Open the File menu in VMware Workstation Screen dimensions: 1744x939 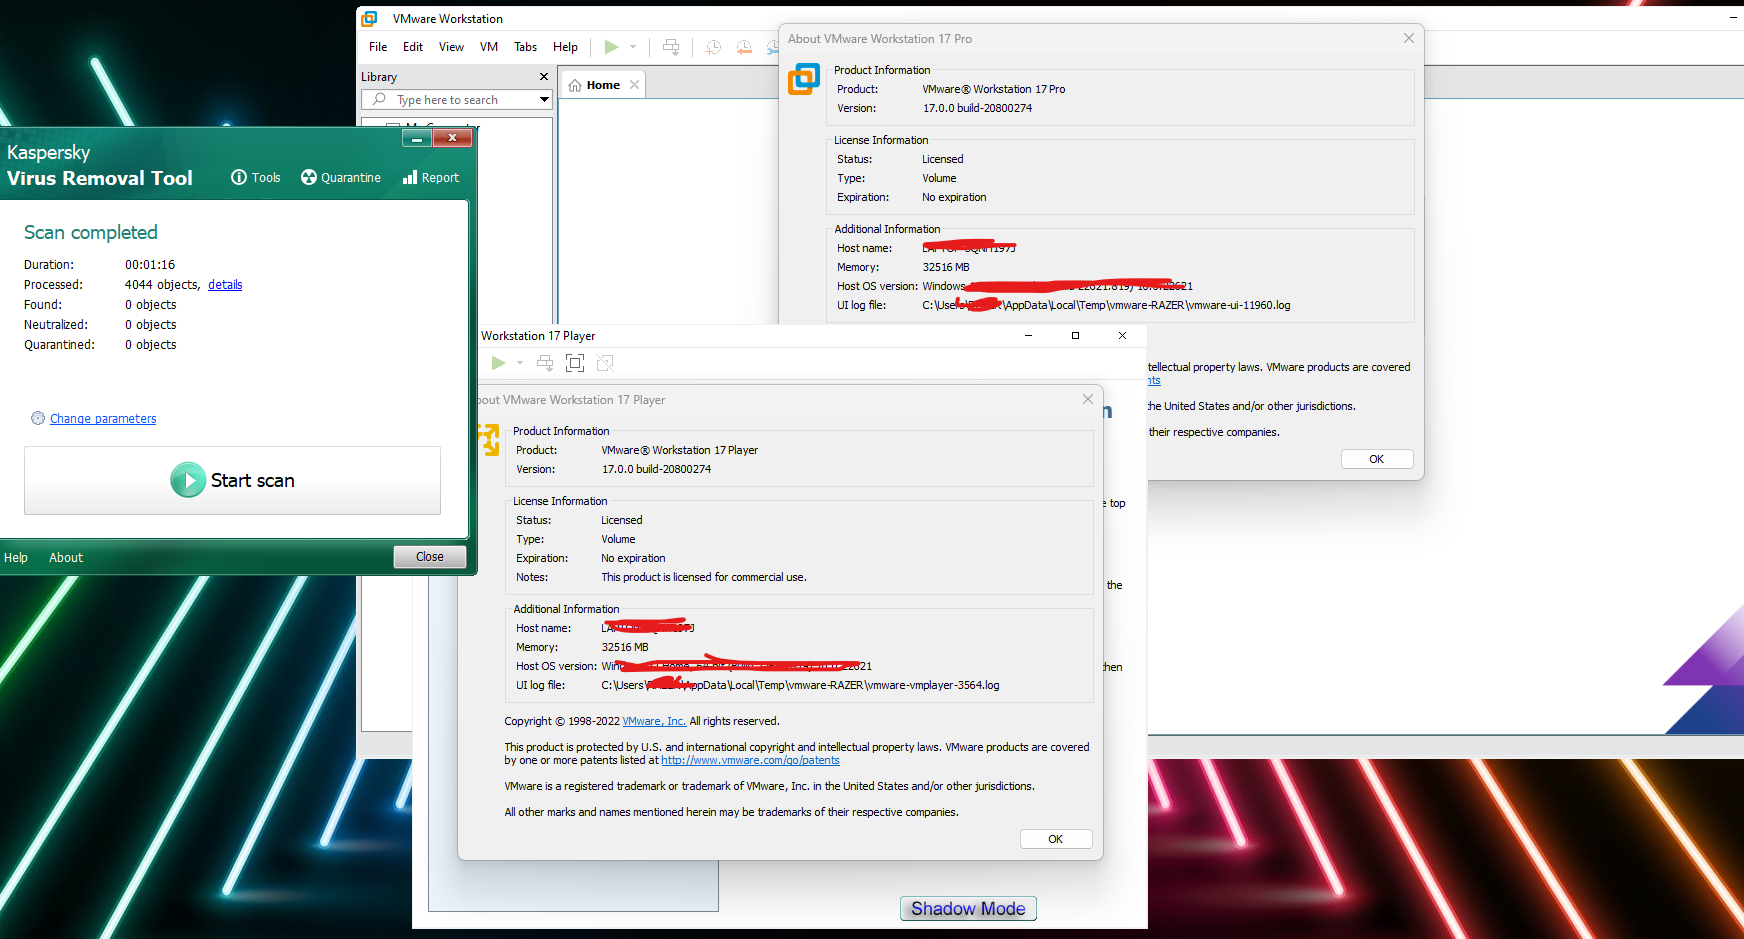(x=378, y=47)
